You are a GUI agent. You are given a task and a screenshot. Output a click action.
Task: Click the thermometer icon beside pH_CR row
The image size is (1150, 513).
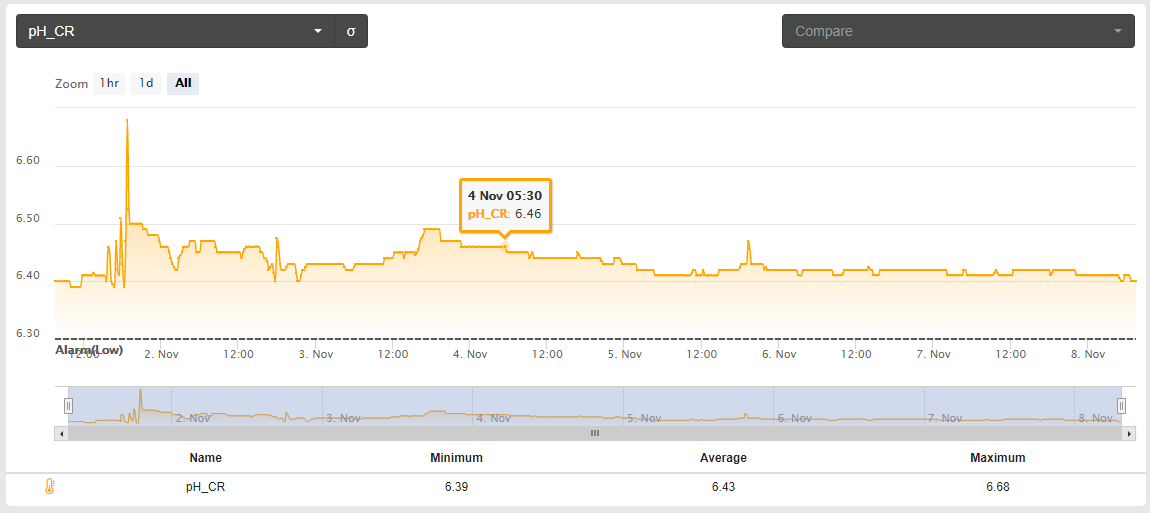point(50,487)
